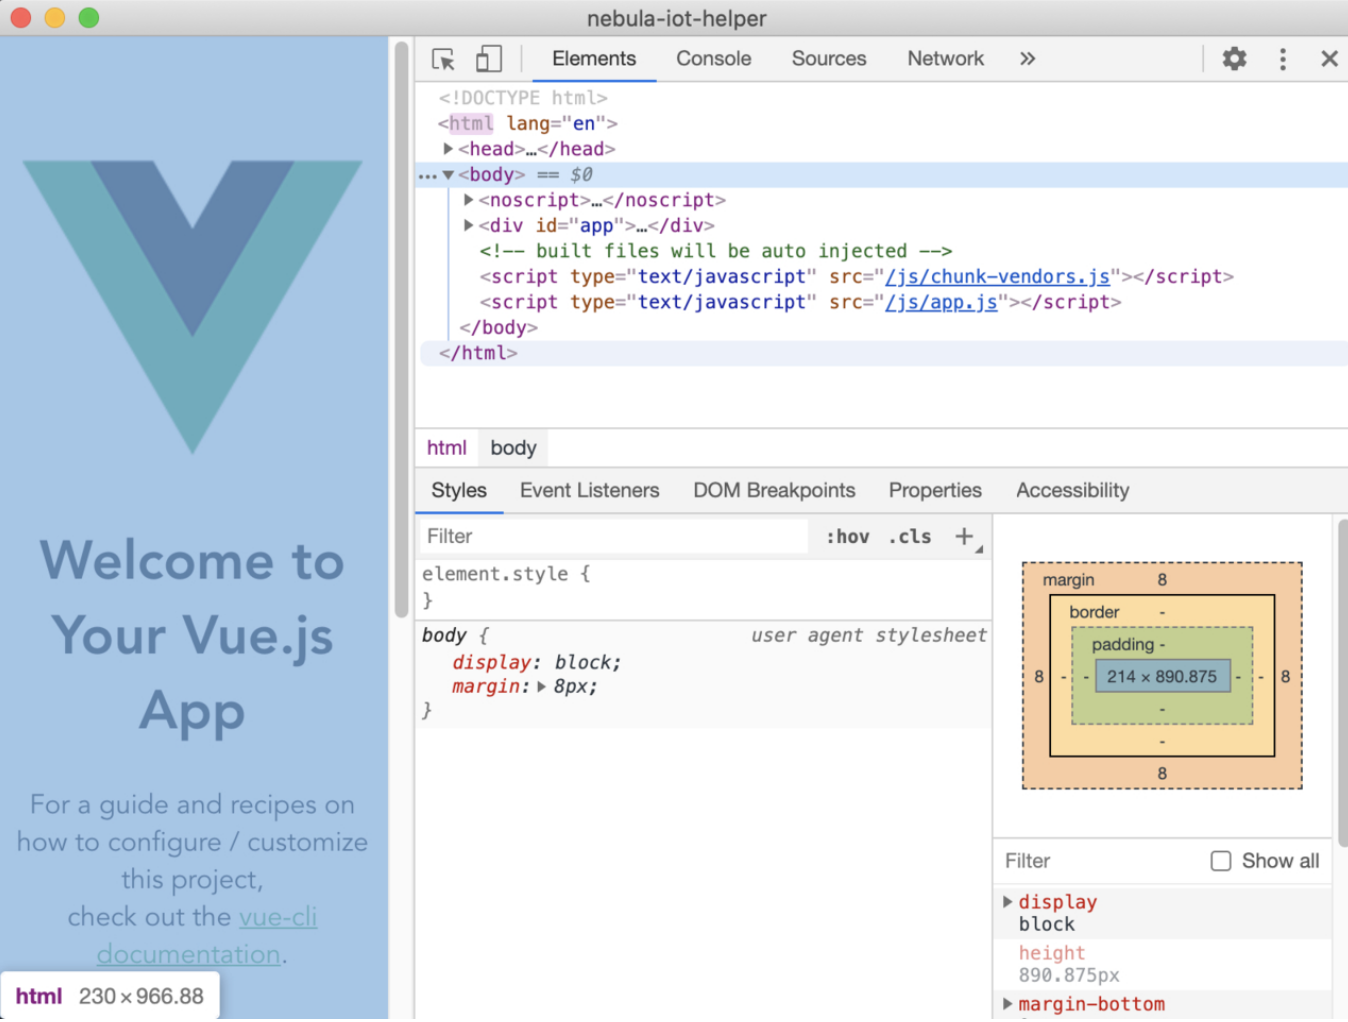Expand the head element node
The height and width of the screenshot is (1022, 1348).
448,149
